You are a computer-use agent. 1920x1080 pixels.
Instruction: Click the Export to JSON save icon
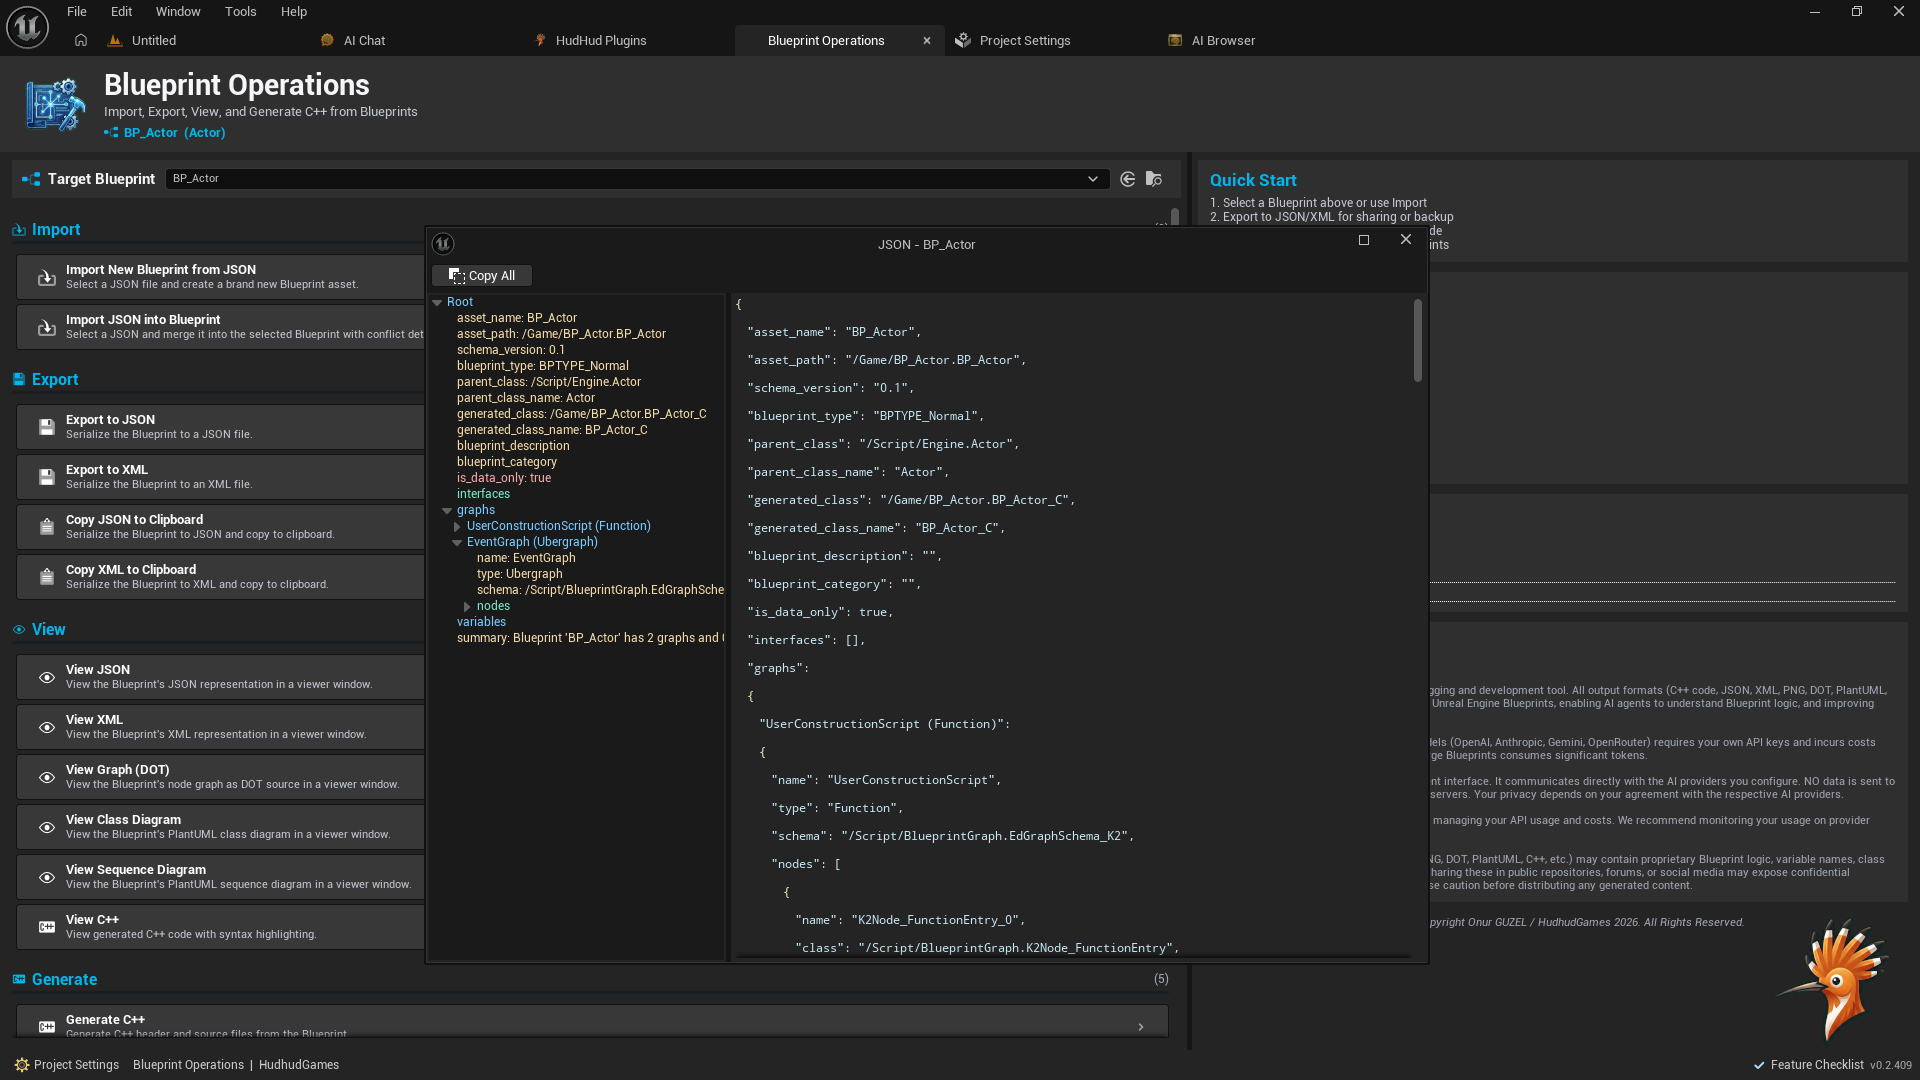46,427
